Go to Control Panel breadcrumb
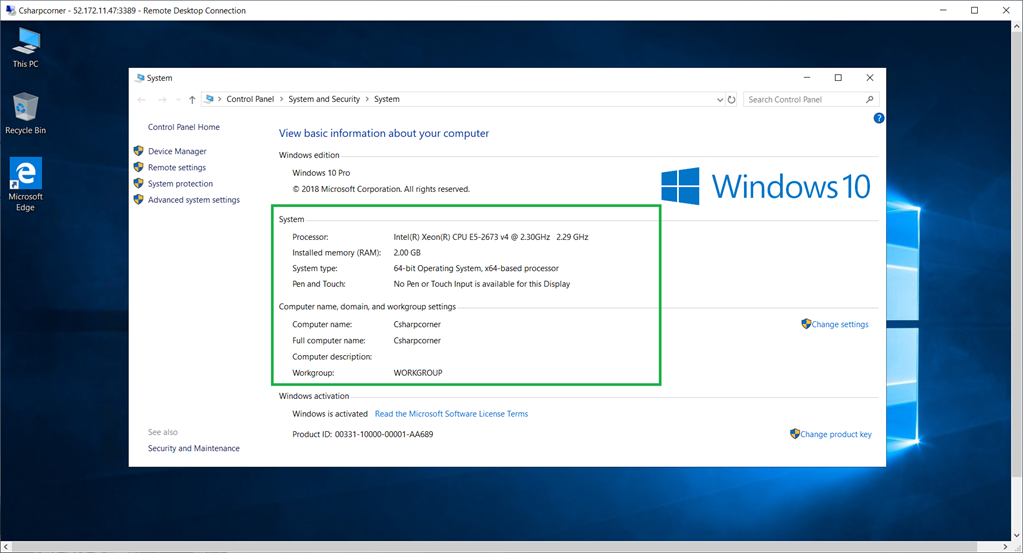The image size is (1023, 553). 250,99
